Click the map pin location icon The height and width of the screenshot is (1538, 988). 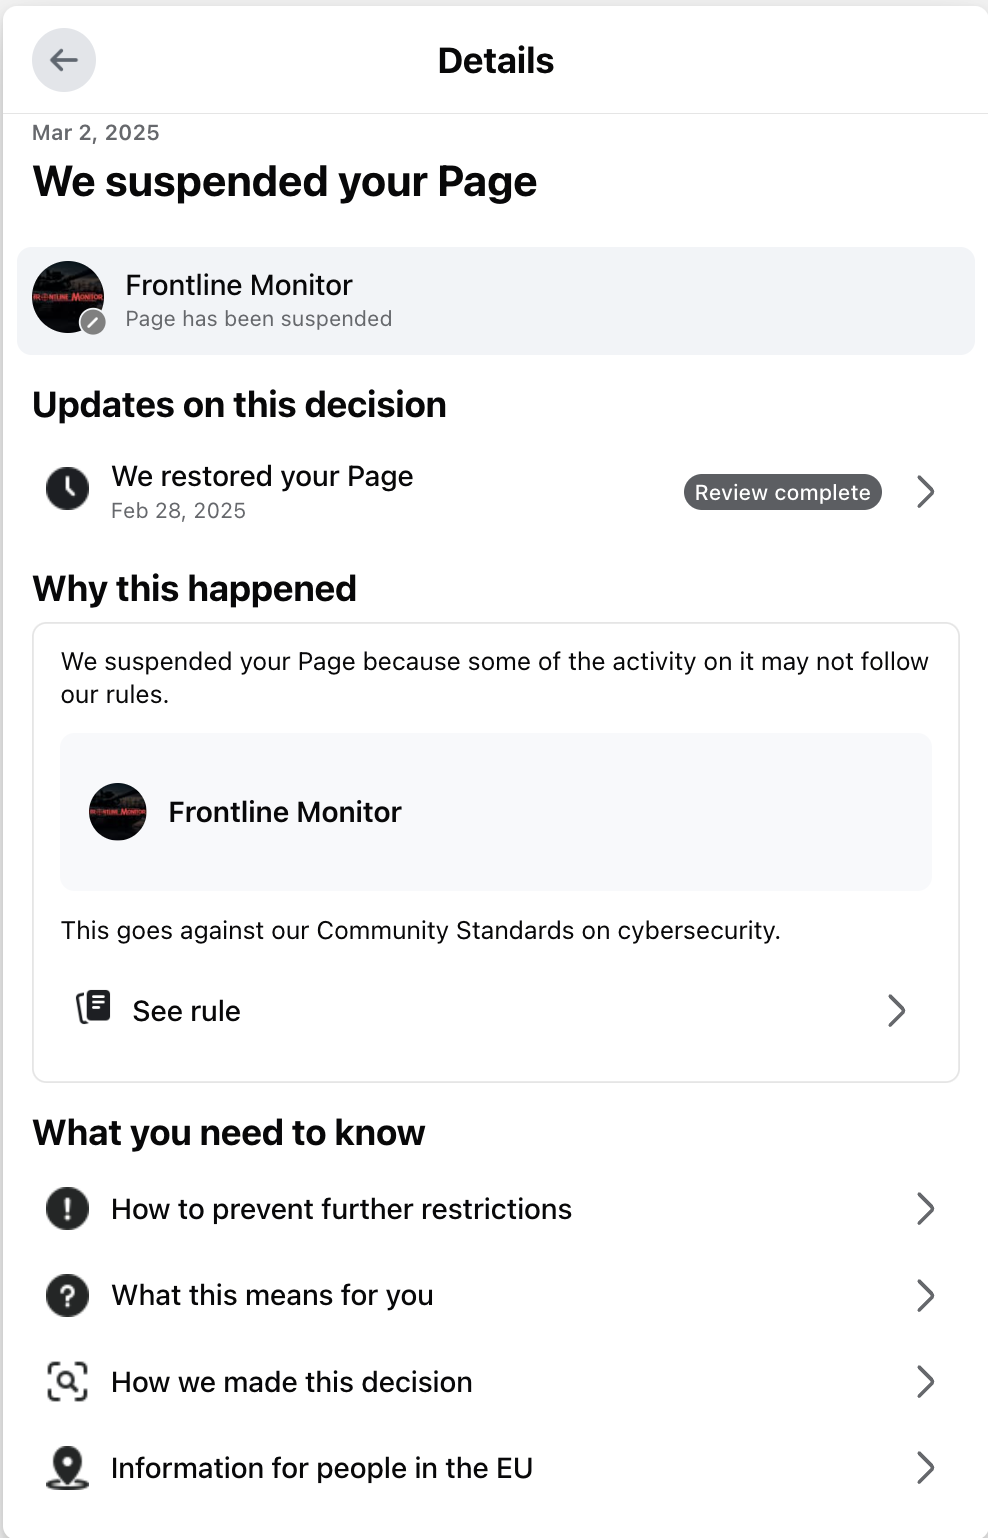(x=67, y=1467)
